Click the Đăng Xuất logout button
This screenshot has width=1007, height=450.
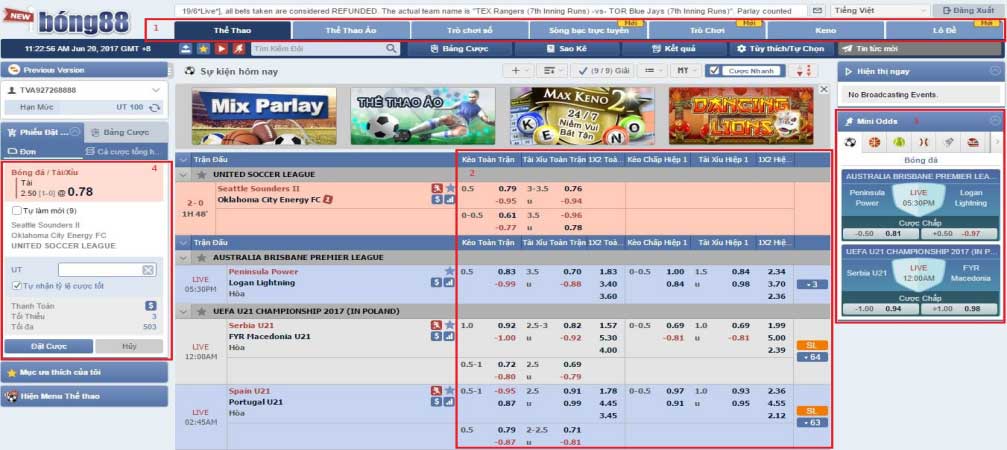click(968, 11)
